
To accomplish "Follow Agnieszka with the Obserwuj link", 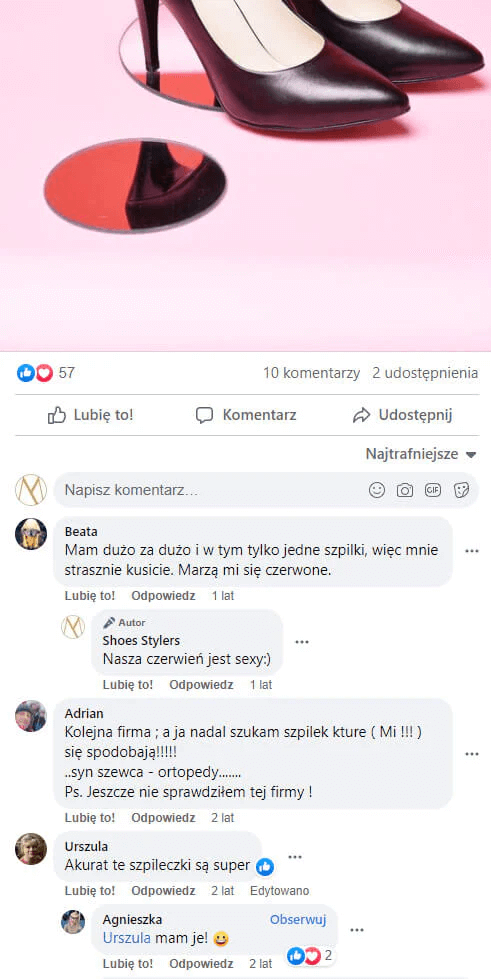I will coord(298,920).
